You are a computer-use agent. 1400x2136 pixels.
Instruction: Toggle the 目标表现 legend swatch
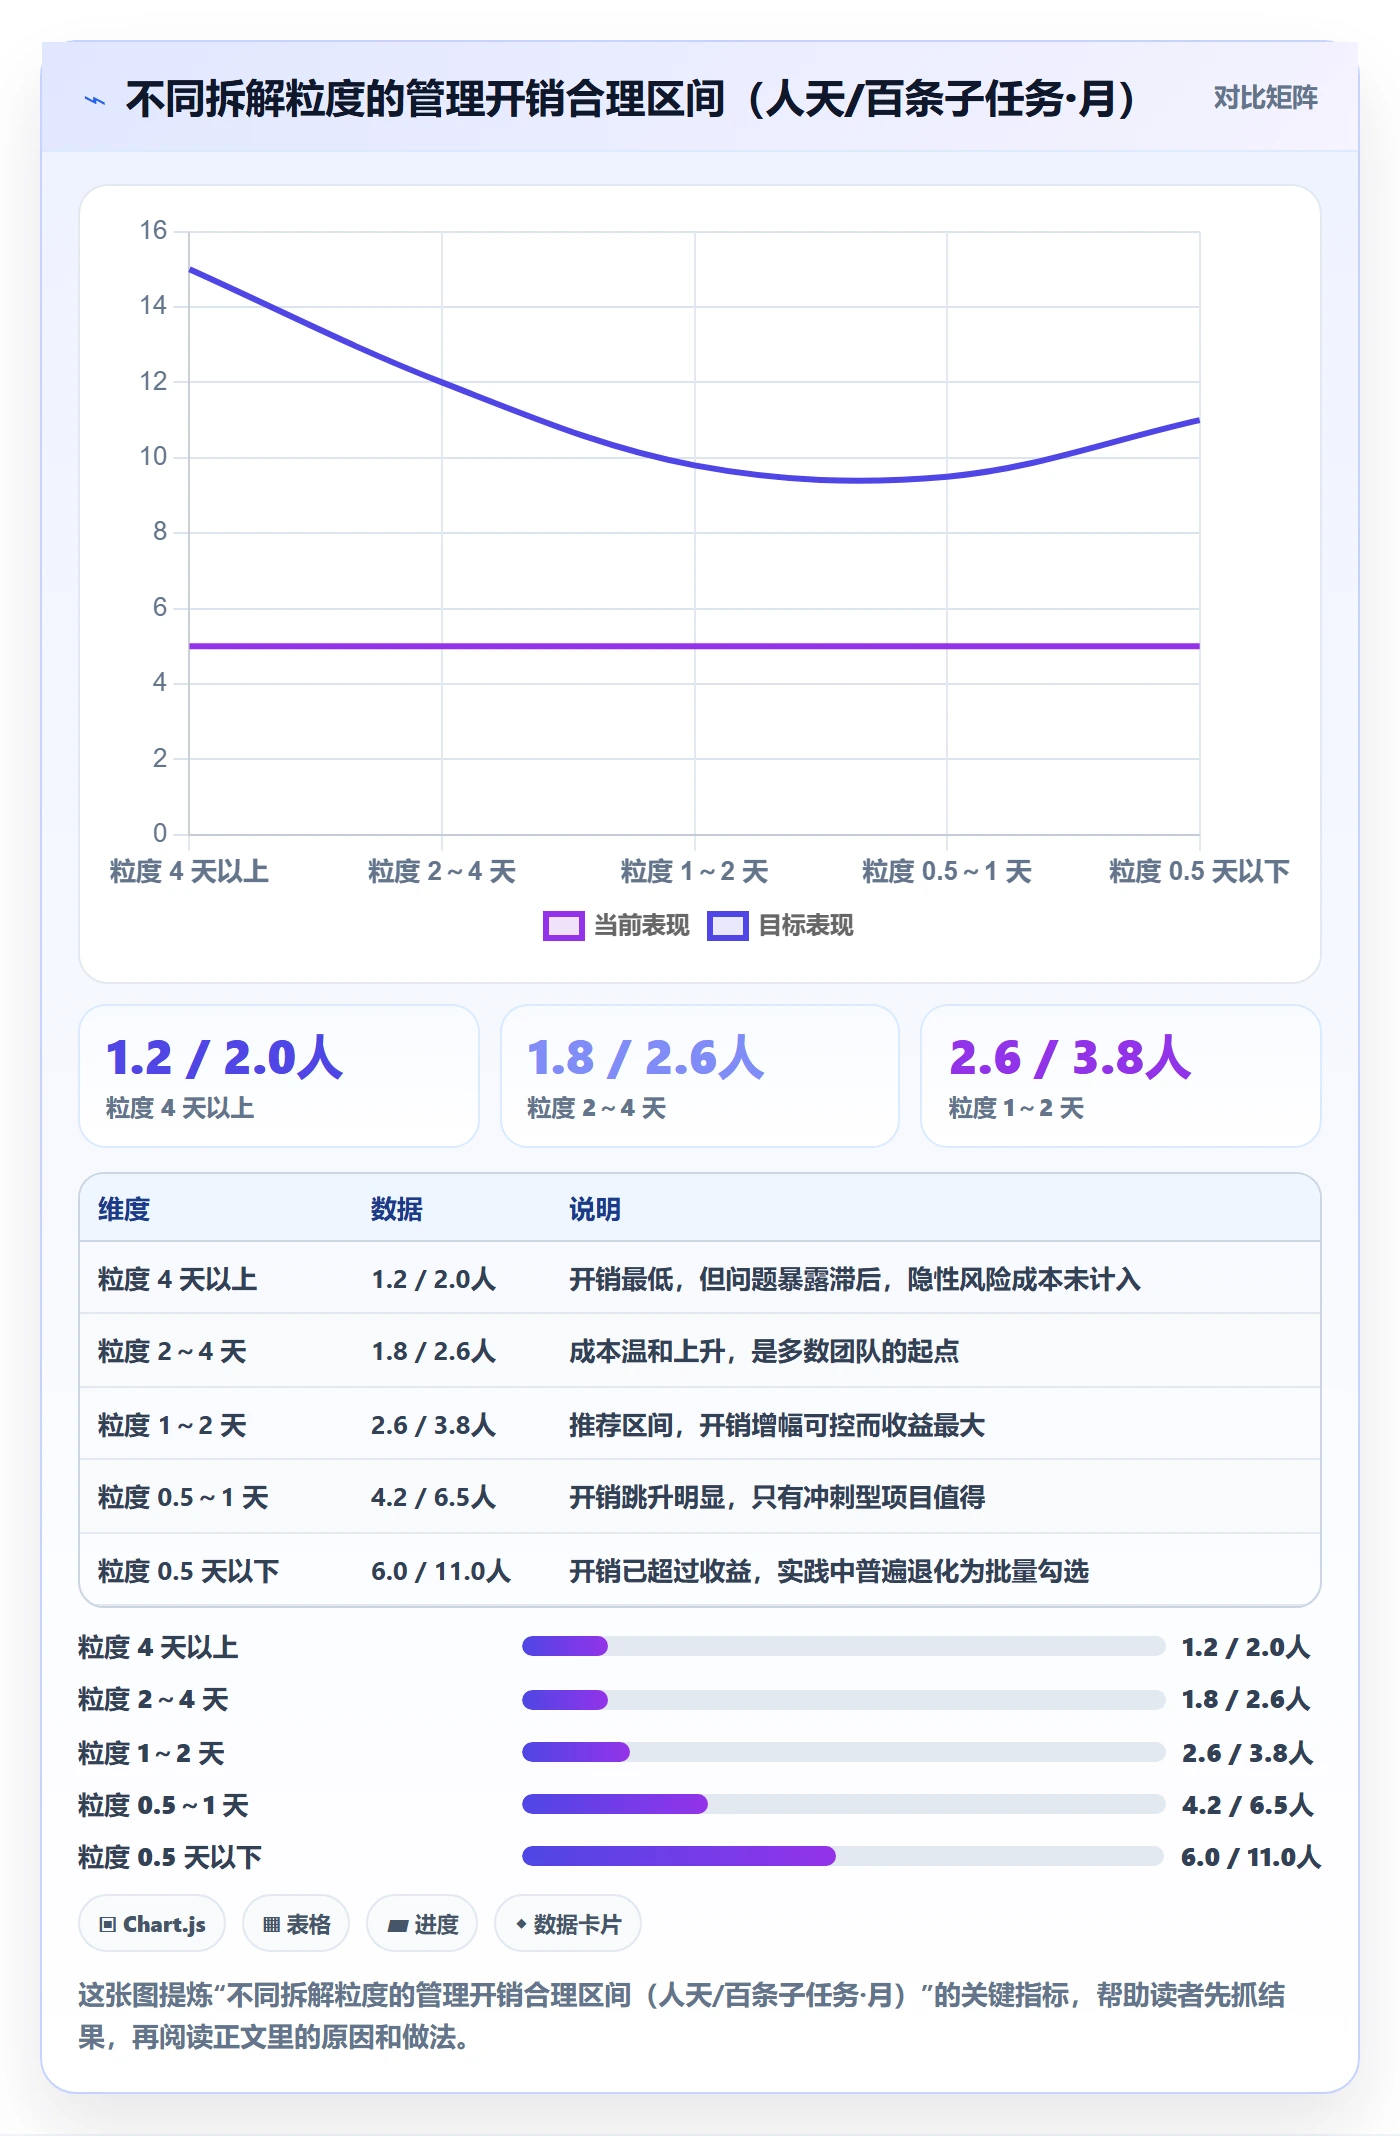click(x=727, y=926)
